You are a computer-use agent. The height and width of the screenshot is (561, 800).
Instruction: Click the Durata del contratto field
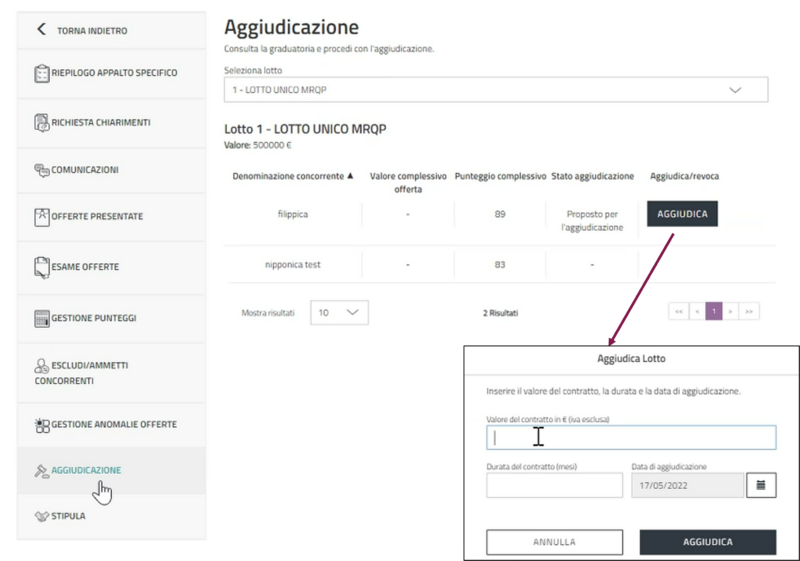click(x=554, y=486)
